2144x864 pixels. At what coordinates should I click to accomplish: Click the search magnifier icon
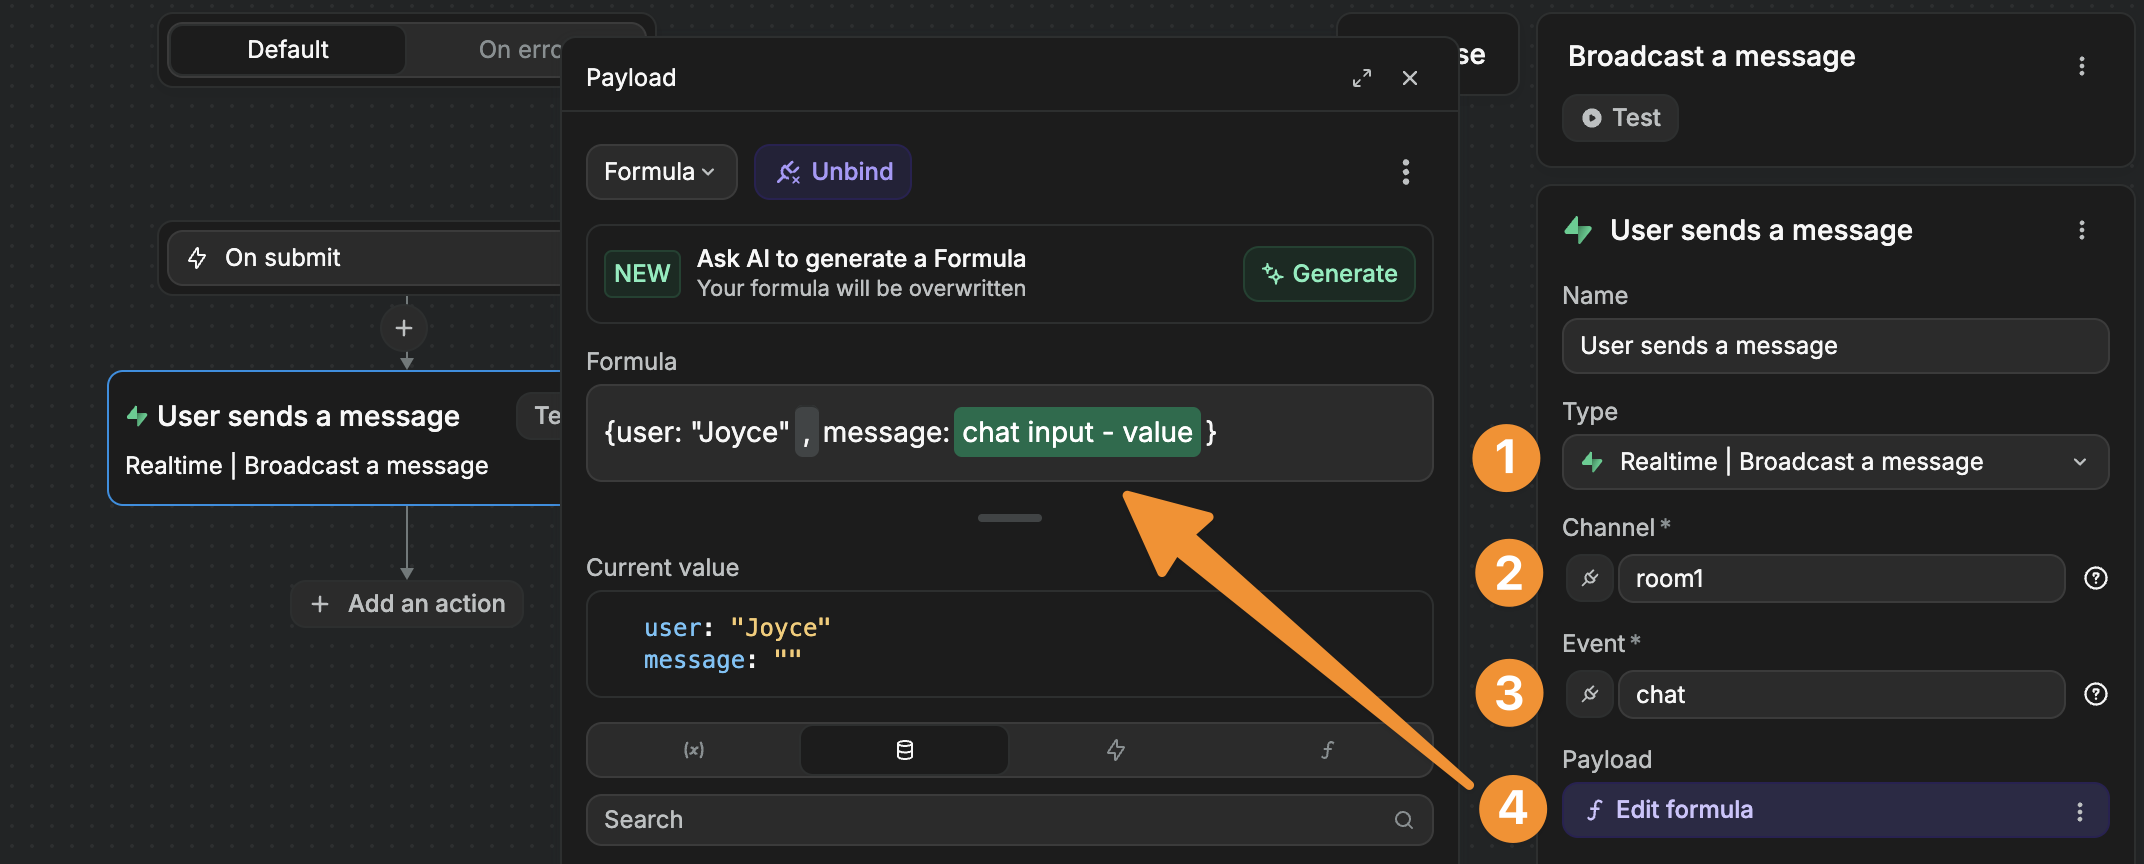(1404, 820)
